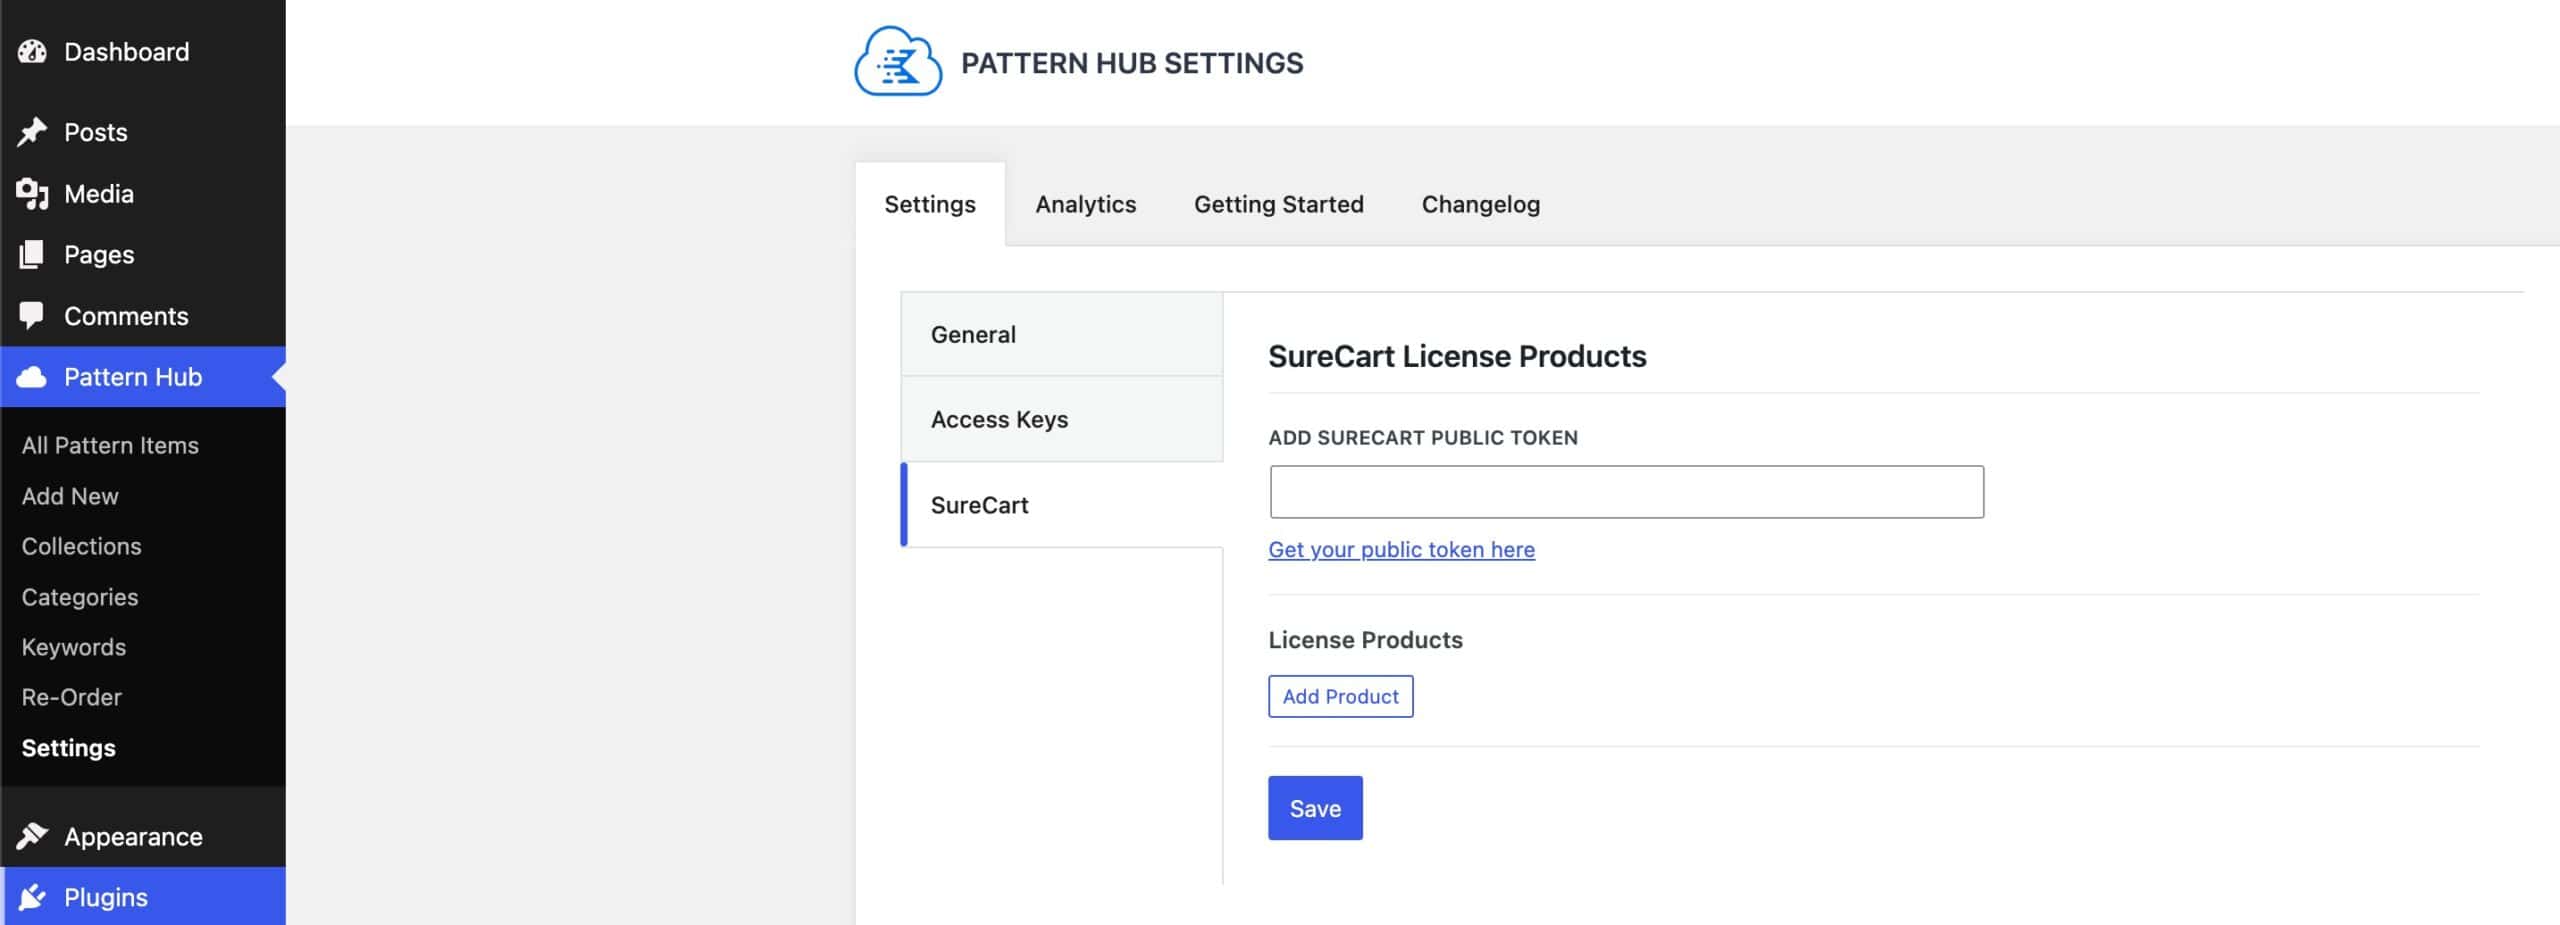Click Add New under Pattern Hub

click(x=70, y=496)
